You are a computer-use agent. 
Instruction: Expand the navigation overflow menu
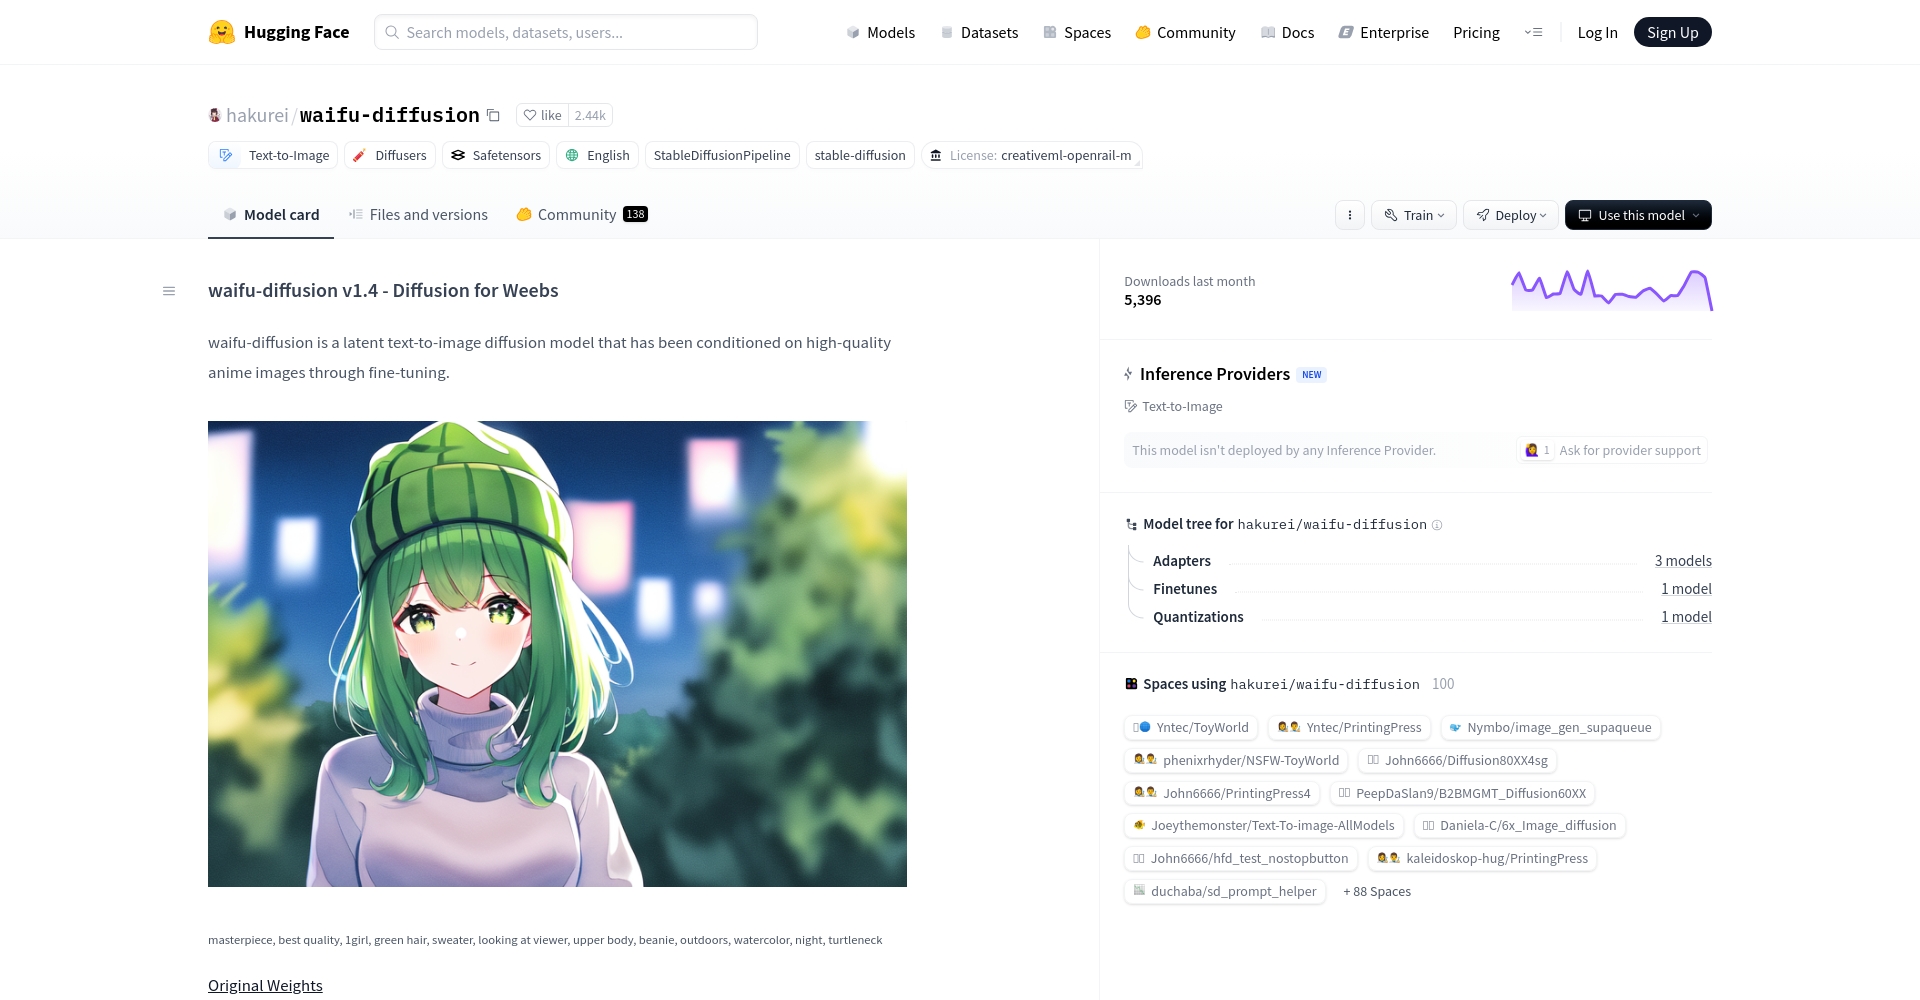[1533, 32]
